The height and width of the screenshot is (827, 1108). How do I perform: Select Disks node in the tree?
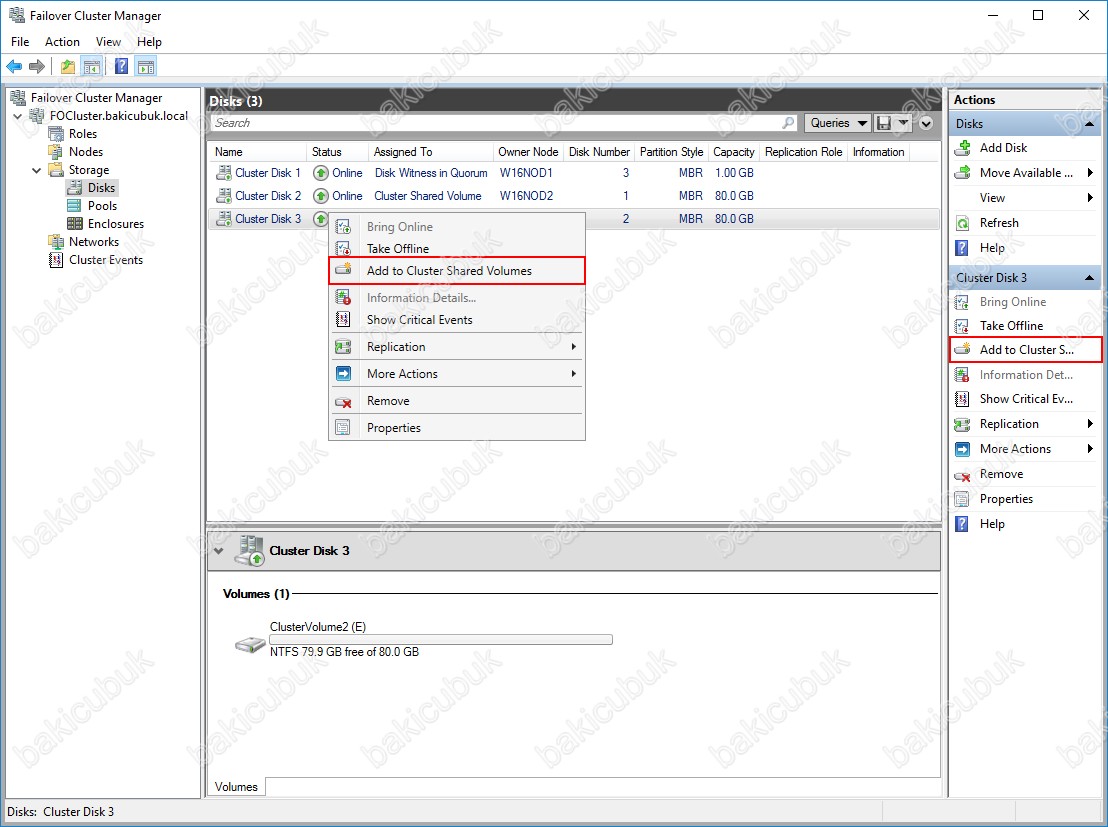101,187
